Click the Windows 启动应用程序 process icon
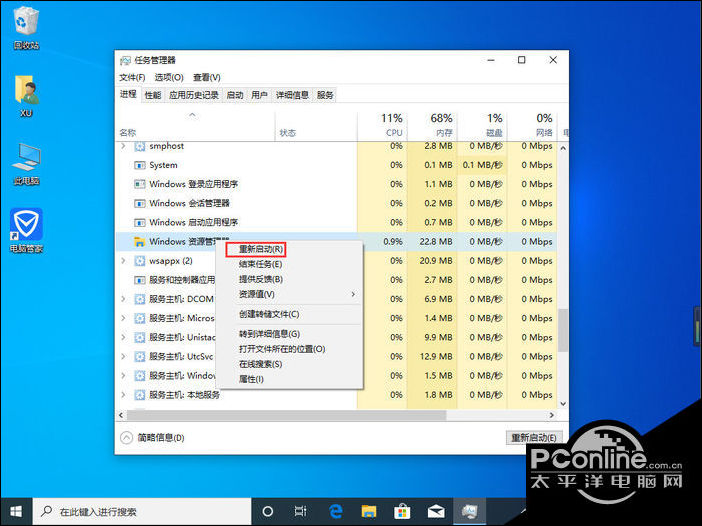Image resolution: width=702 pixels, height=526 pixels. [x=140, y=222]
